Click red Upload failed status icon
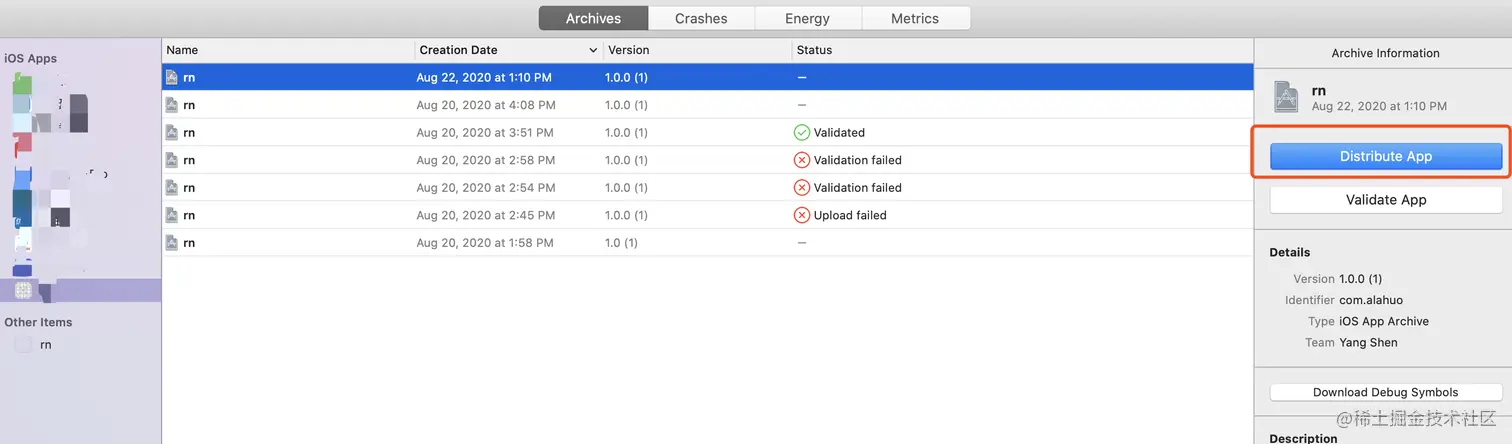The image size is (1512, 444). [801, 215]
